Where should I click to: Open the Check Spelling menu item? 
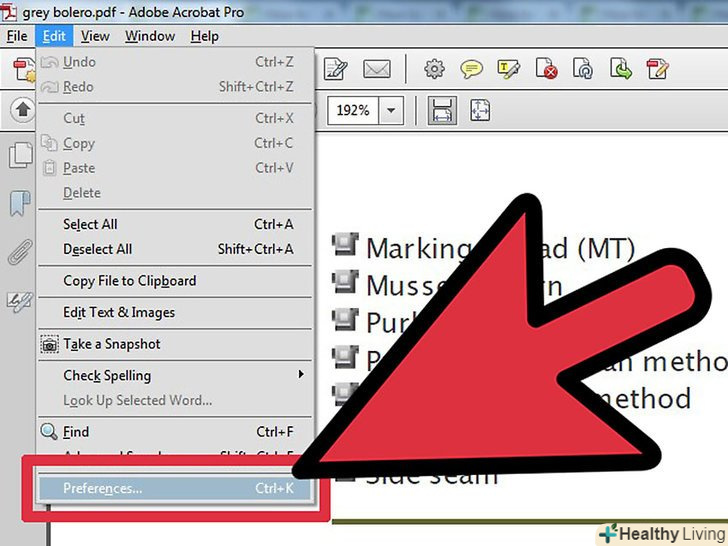[175, 375]
